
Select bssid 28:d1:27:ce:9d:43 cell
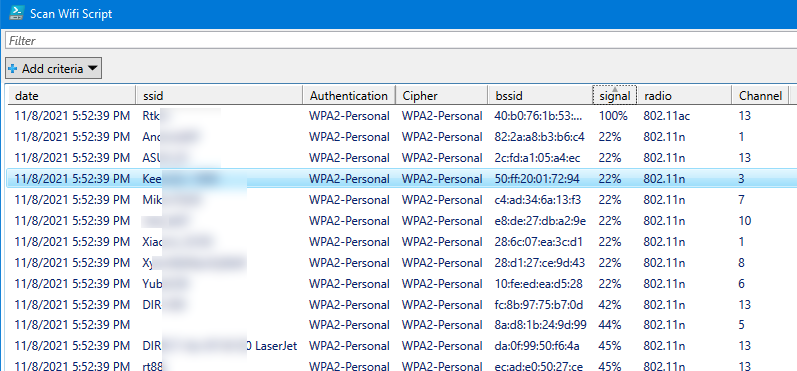click(539, 263)
